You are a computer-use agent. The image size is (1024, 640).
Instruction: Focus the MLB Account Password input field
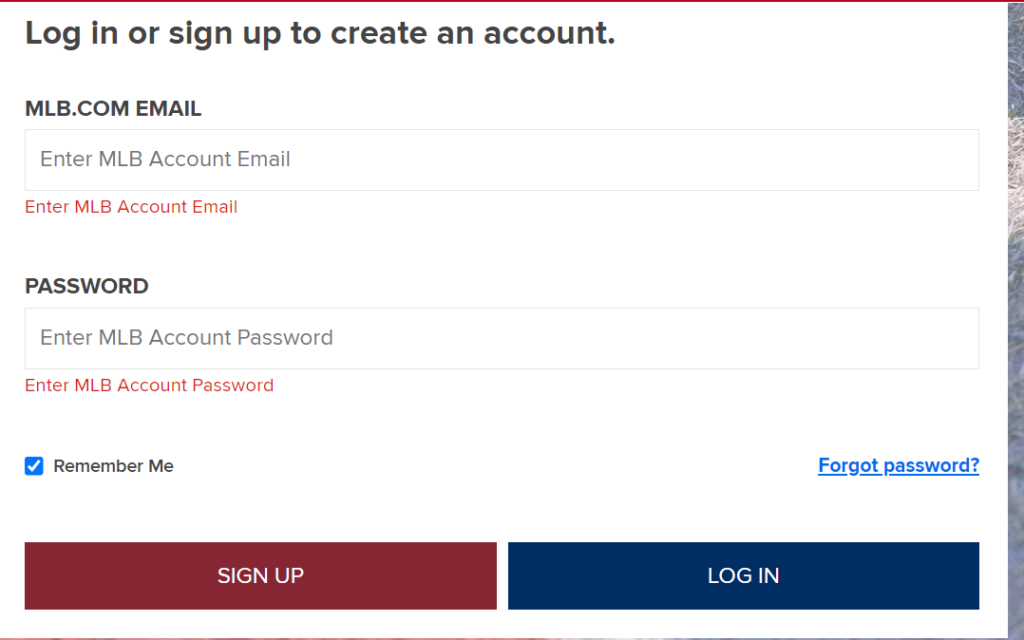(x=501, y=338)
